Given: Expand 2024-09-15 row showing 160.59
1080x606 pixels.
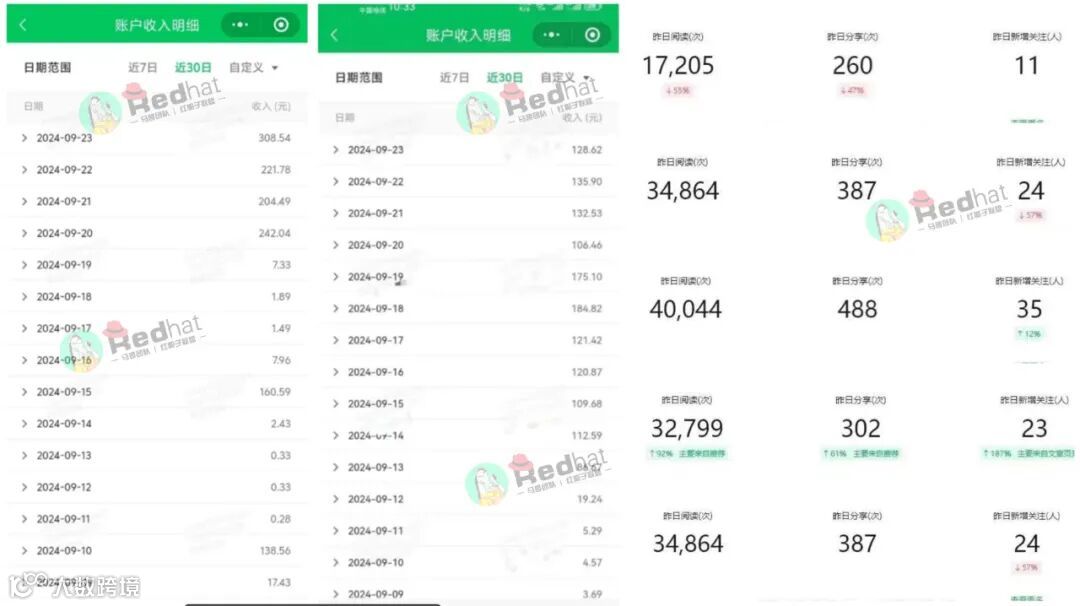Looking at the screenshot, I should pos(157,392).
